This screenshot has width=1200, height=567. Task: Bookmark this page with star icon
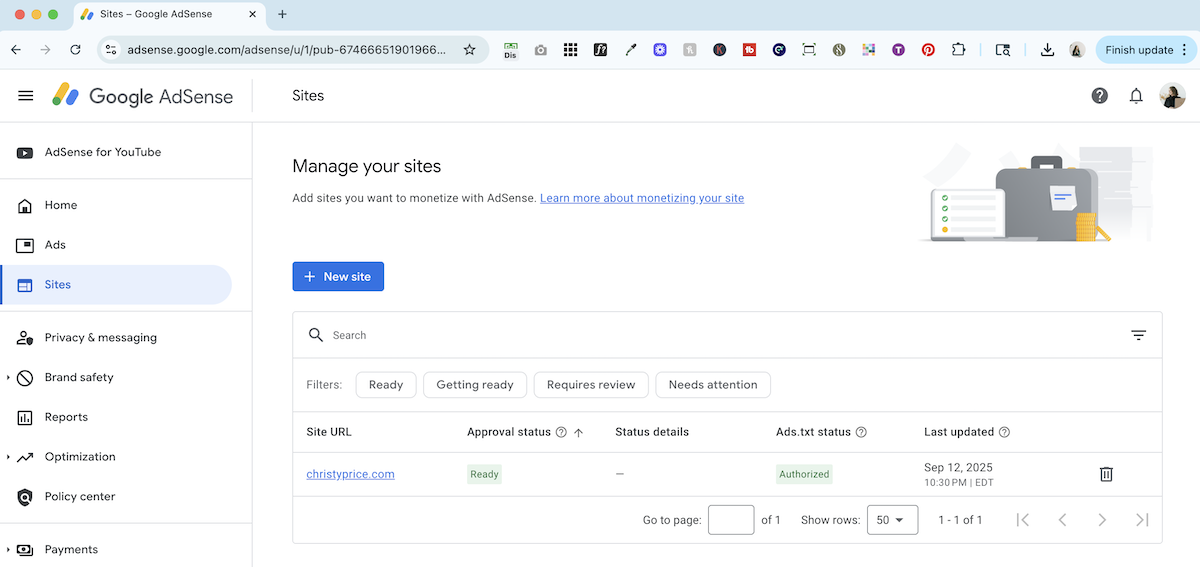(x=469, y=49)
